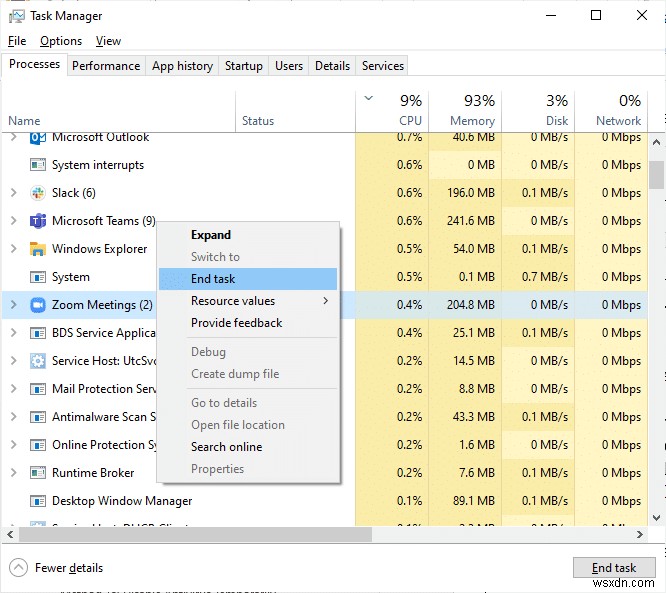Collapse view with Fewer details arrow
Viewport: 666px width, 593px height.
19,568
